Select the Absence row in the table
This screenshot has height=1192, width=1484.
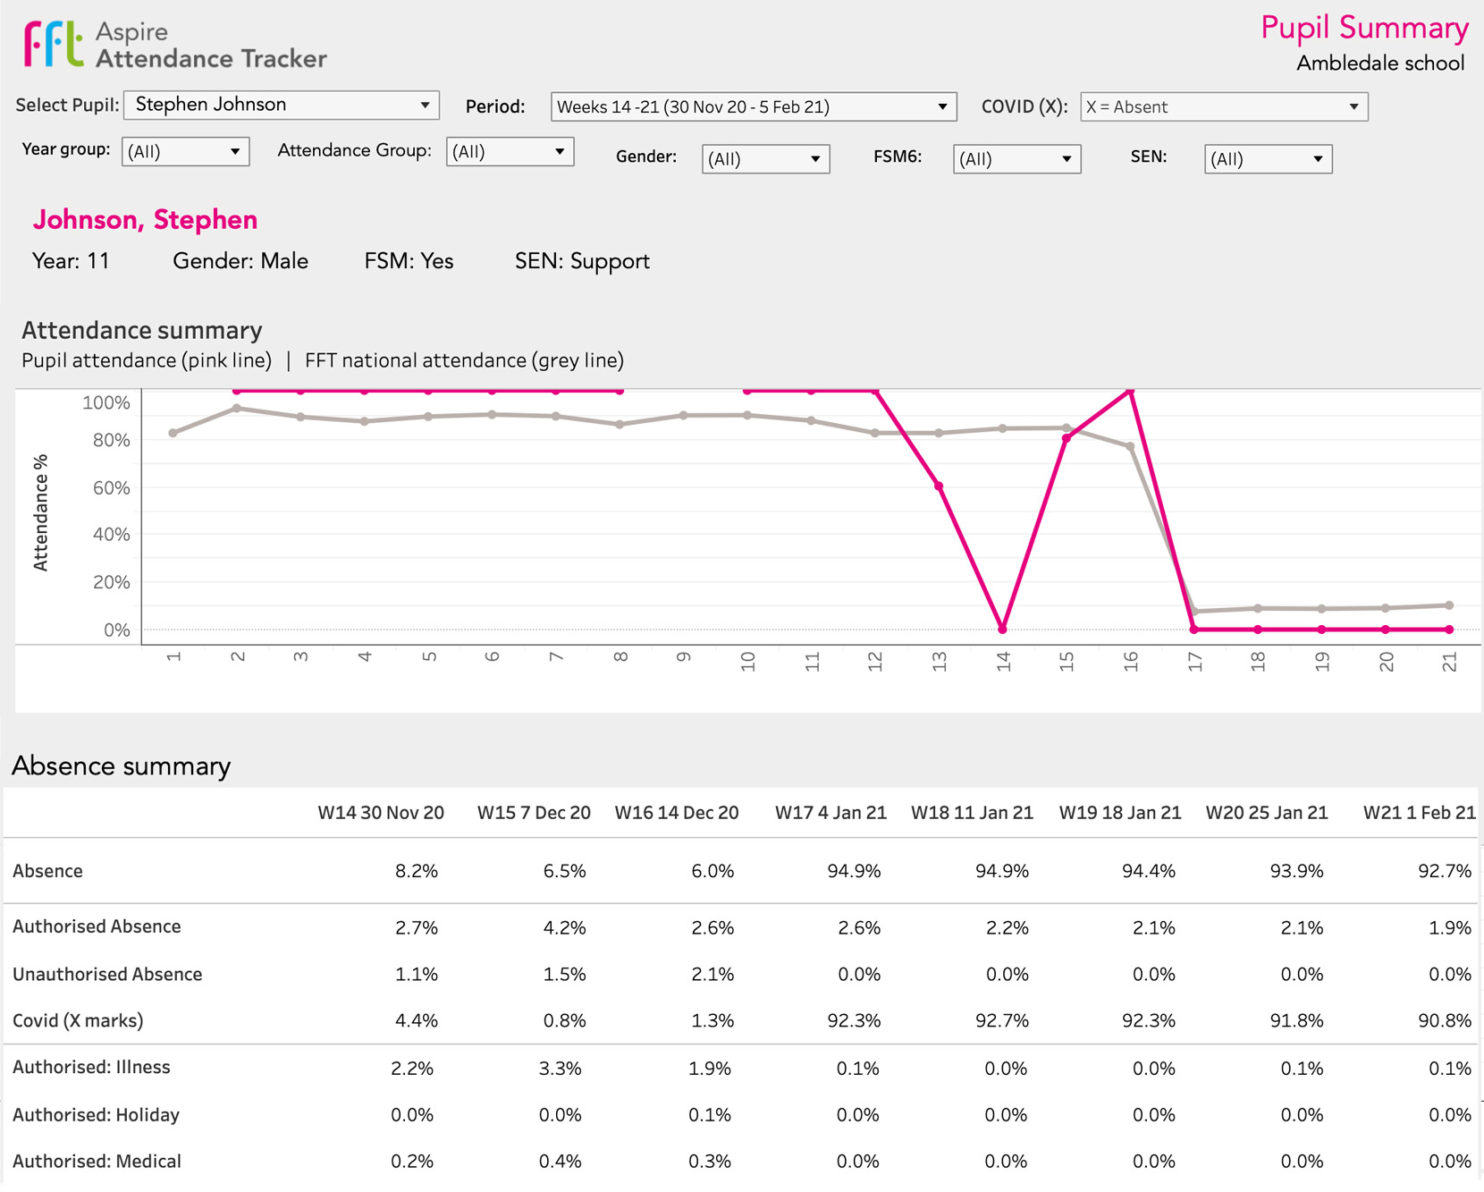click(x=47, y=871)
